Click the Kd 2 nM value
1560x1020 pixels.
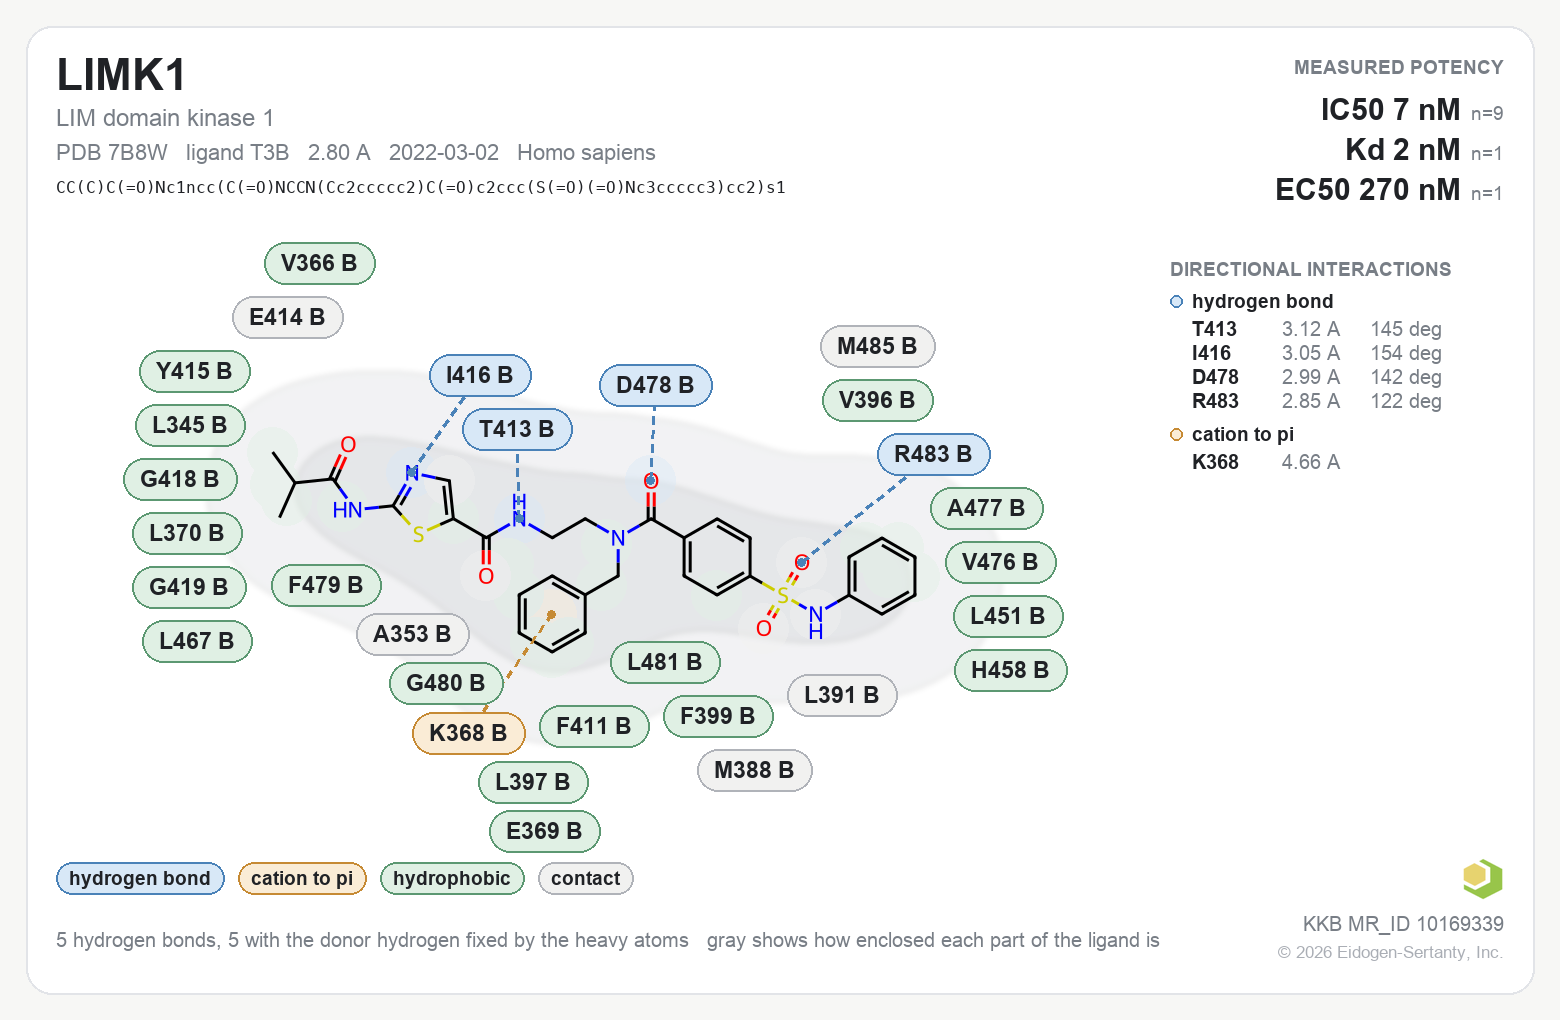click(1403, 150)
